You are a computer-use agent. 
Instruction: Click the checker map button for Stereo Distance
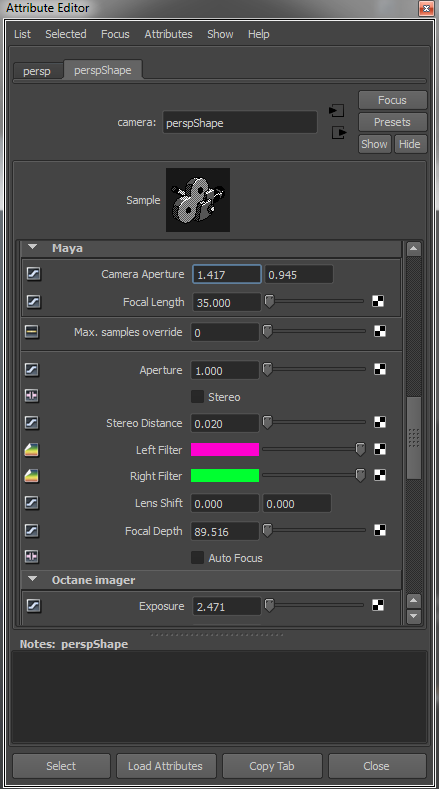pos(380,422)
